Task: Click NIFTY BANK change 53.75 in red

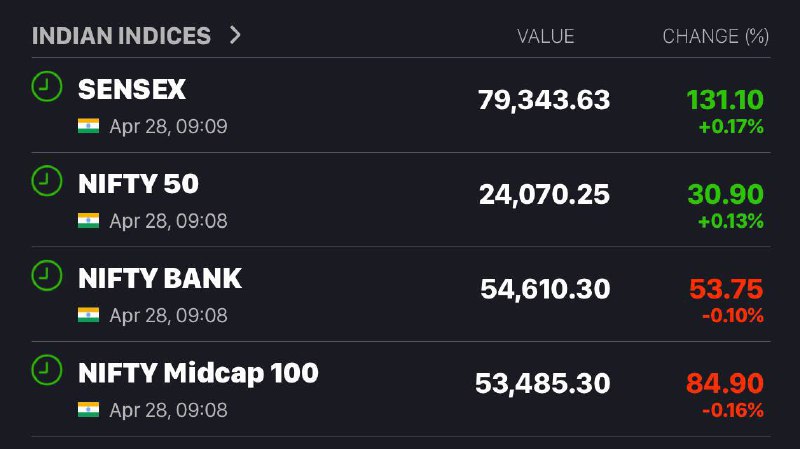Action: [726, 289]
